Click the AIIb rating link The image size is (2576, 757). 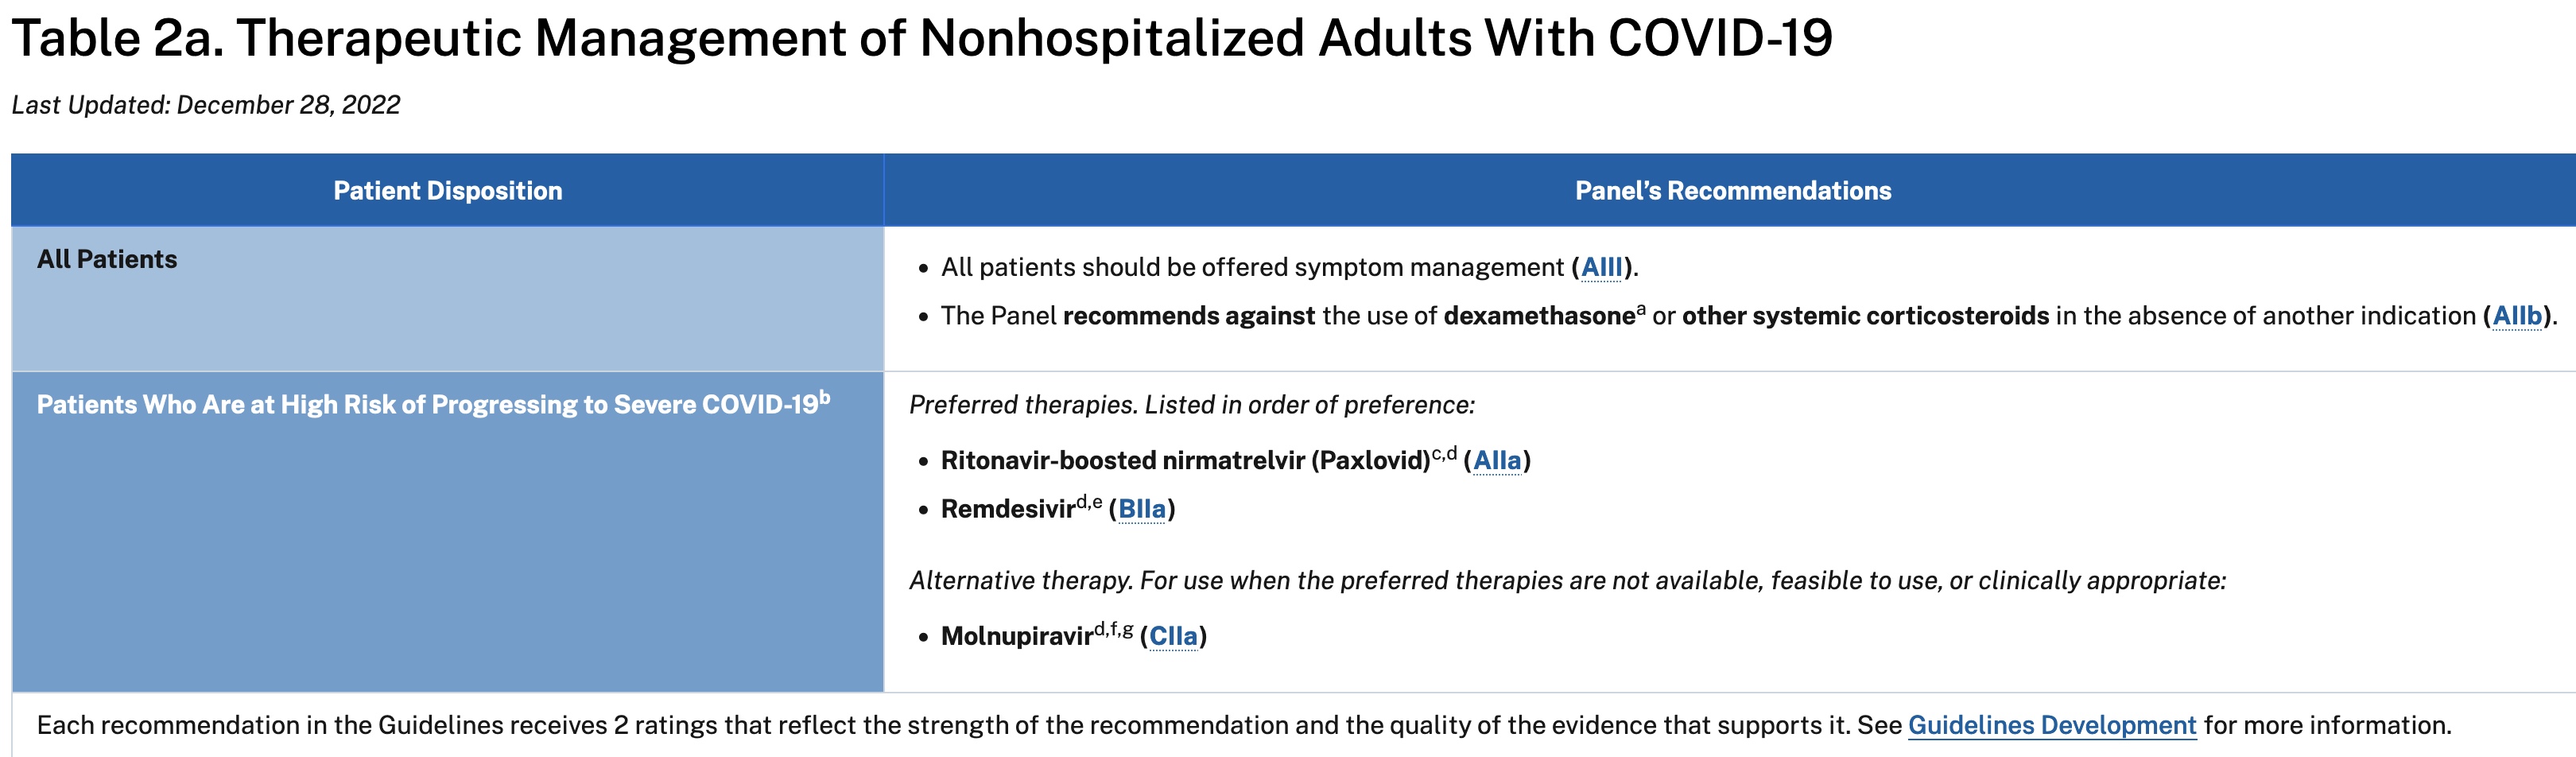(2517, 316)
